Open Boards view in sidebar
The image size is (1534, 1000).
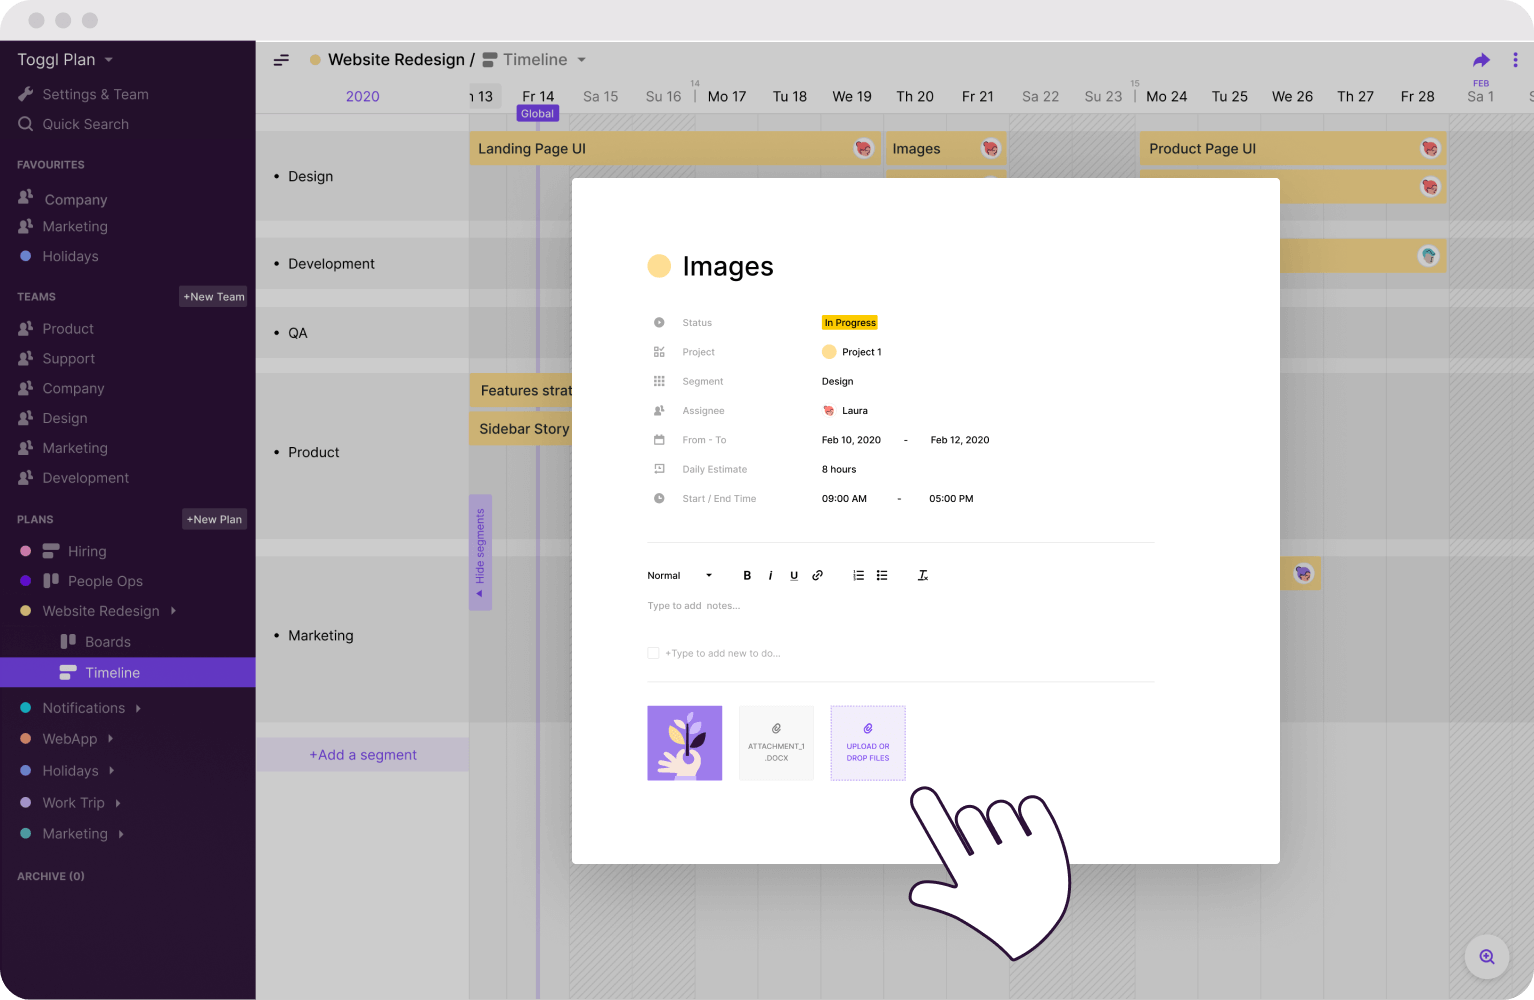coord(107,642)
